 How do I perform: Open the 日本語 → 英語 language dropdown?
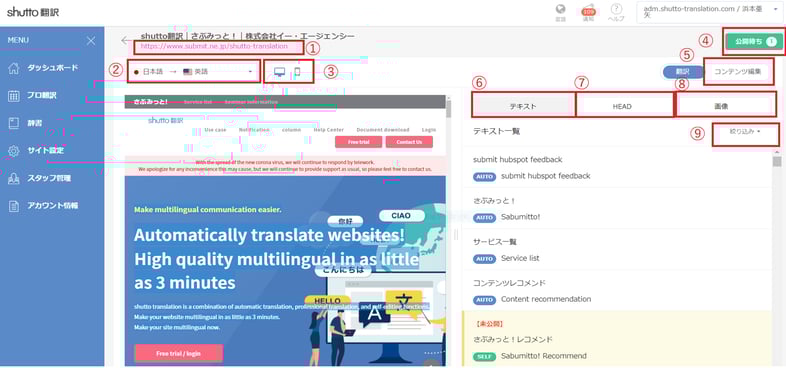(193, 72)
